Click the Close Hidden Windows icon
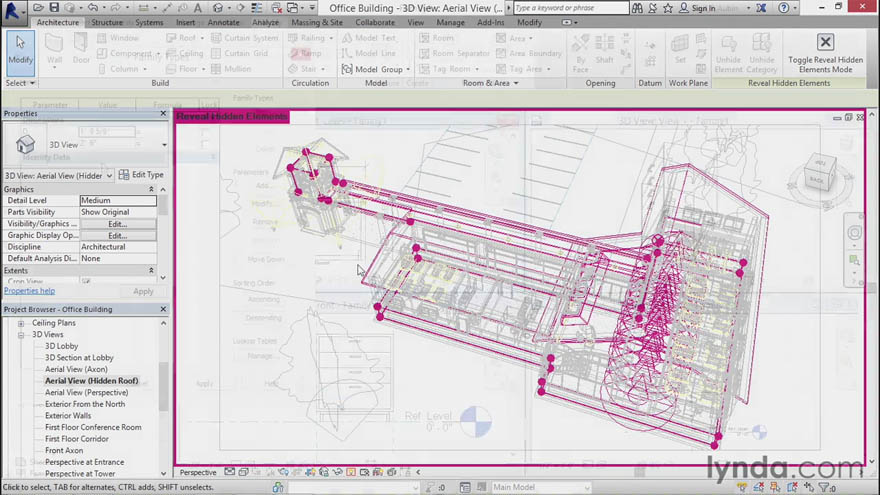This screenshot has width=880, height=495. coord(276,7)
